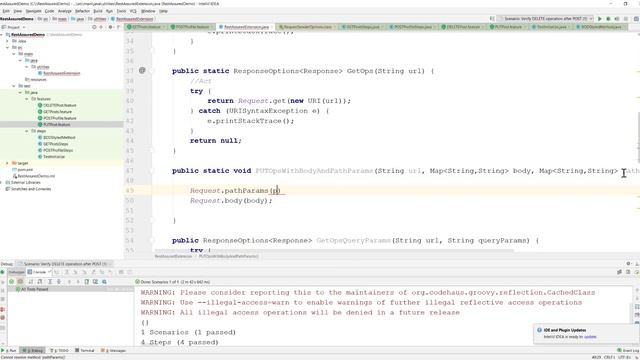The height and width of the screenshot is (360, 640).
Task: Switch to the RestAssuredExtension.java editor tab
Action: point(245,27)
